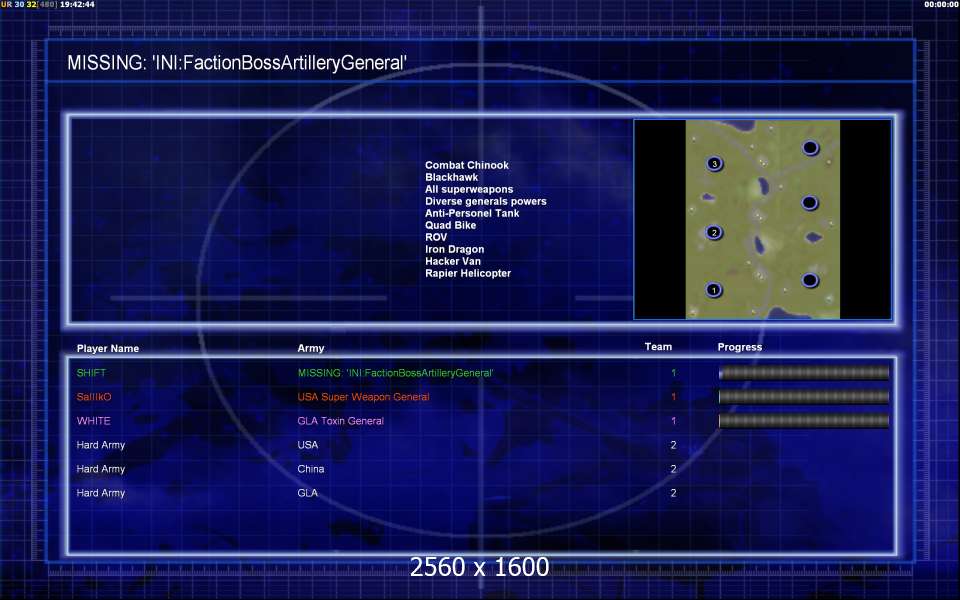Viewport: 960px width, 600px height.
Task: Click the Player Name column header
Action: click(x=108, y=348)
